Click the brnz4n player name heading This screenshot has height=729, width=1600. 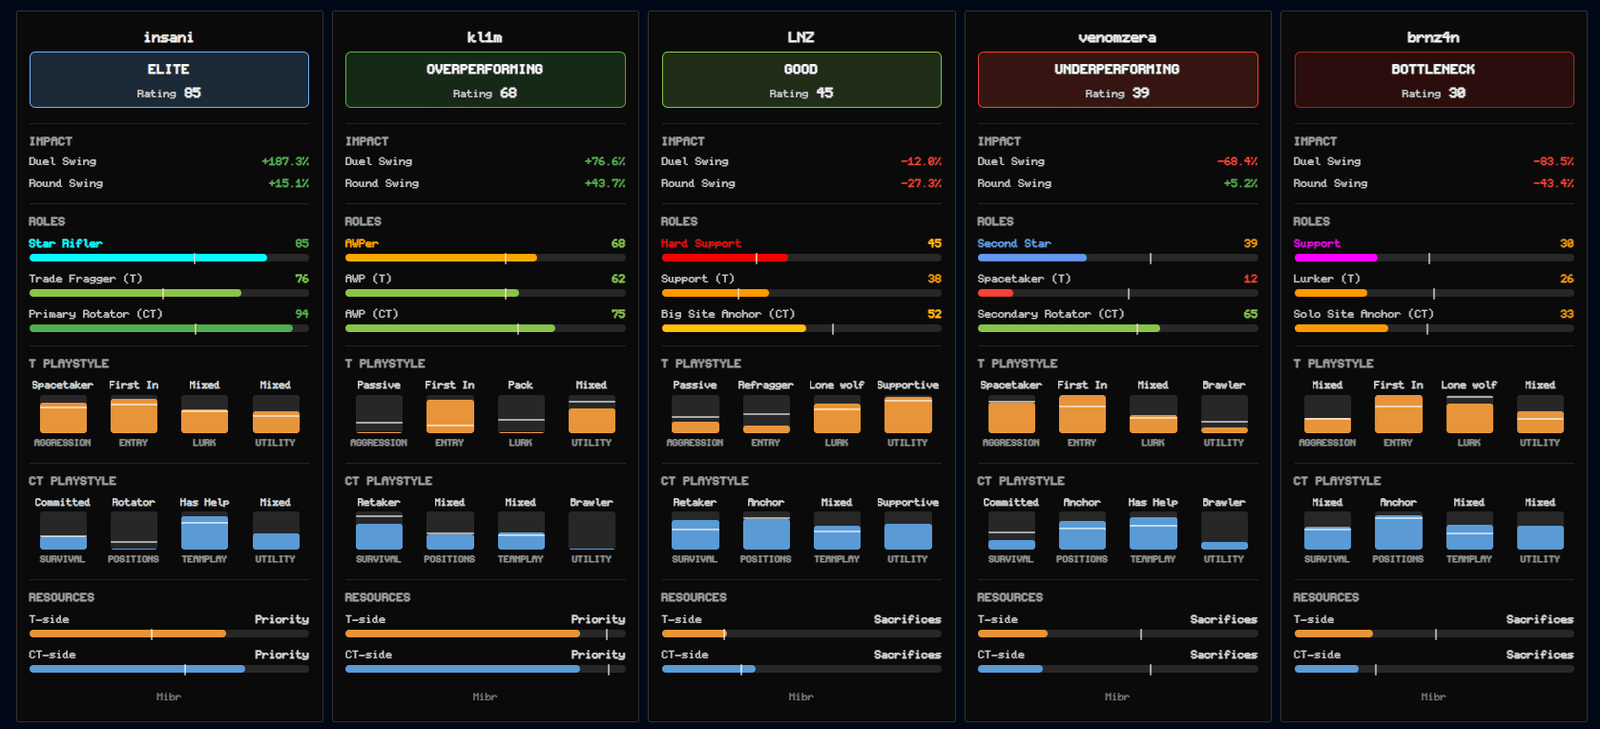click(x=1433, y=37)
